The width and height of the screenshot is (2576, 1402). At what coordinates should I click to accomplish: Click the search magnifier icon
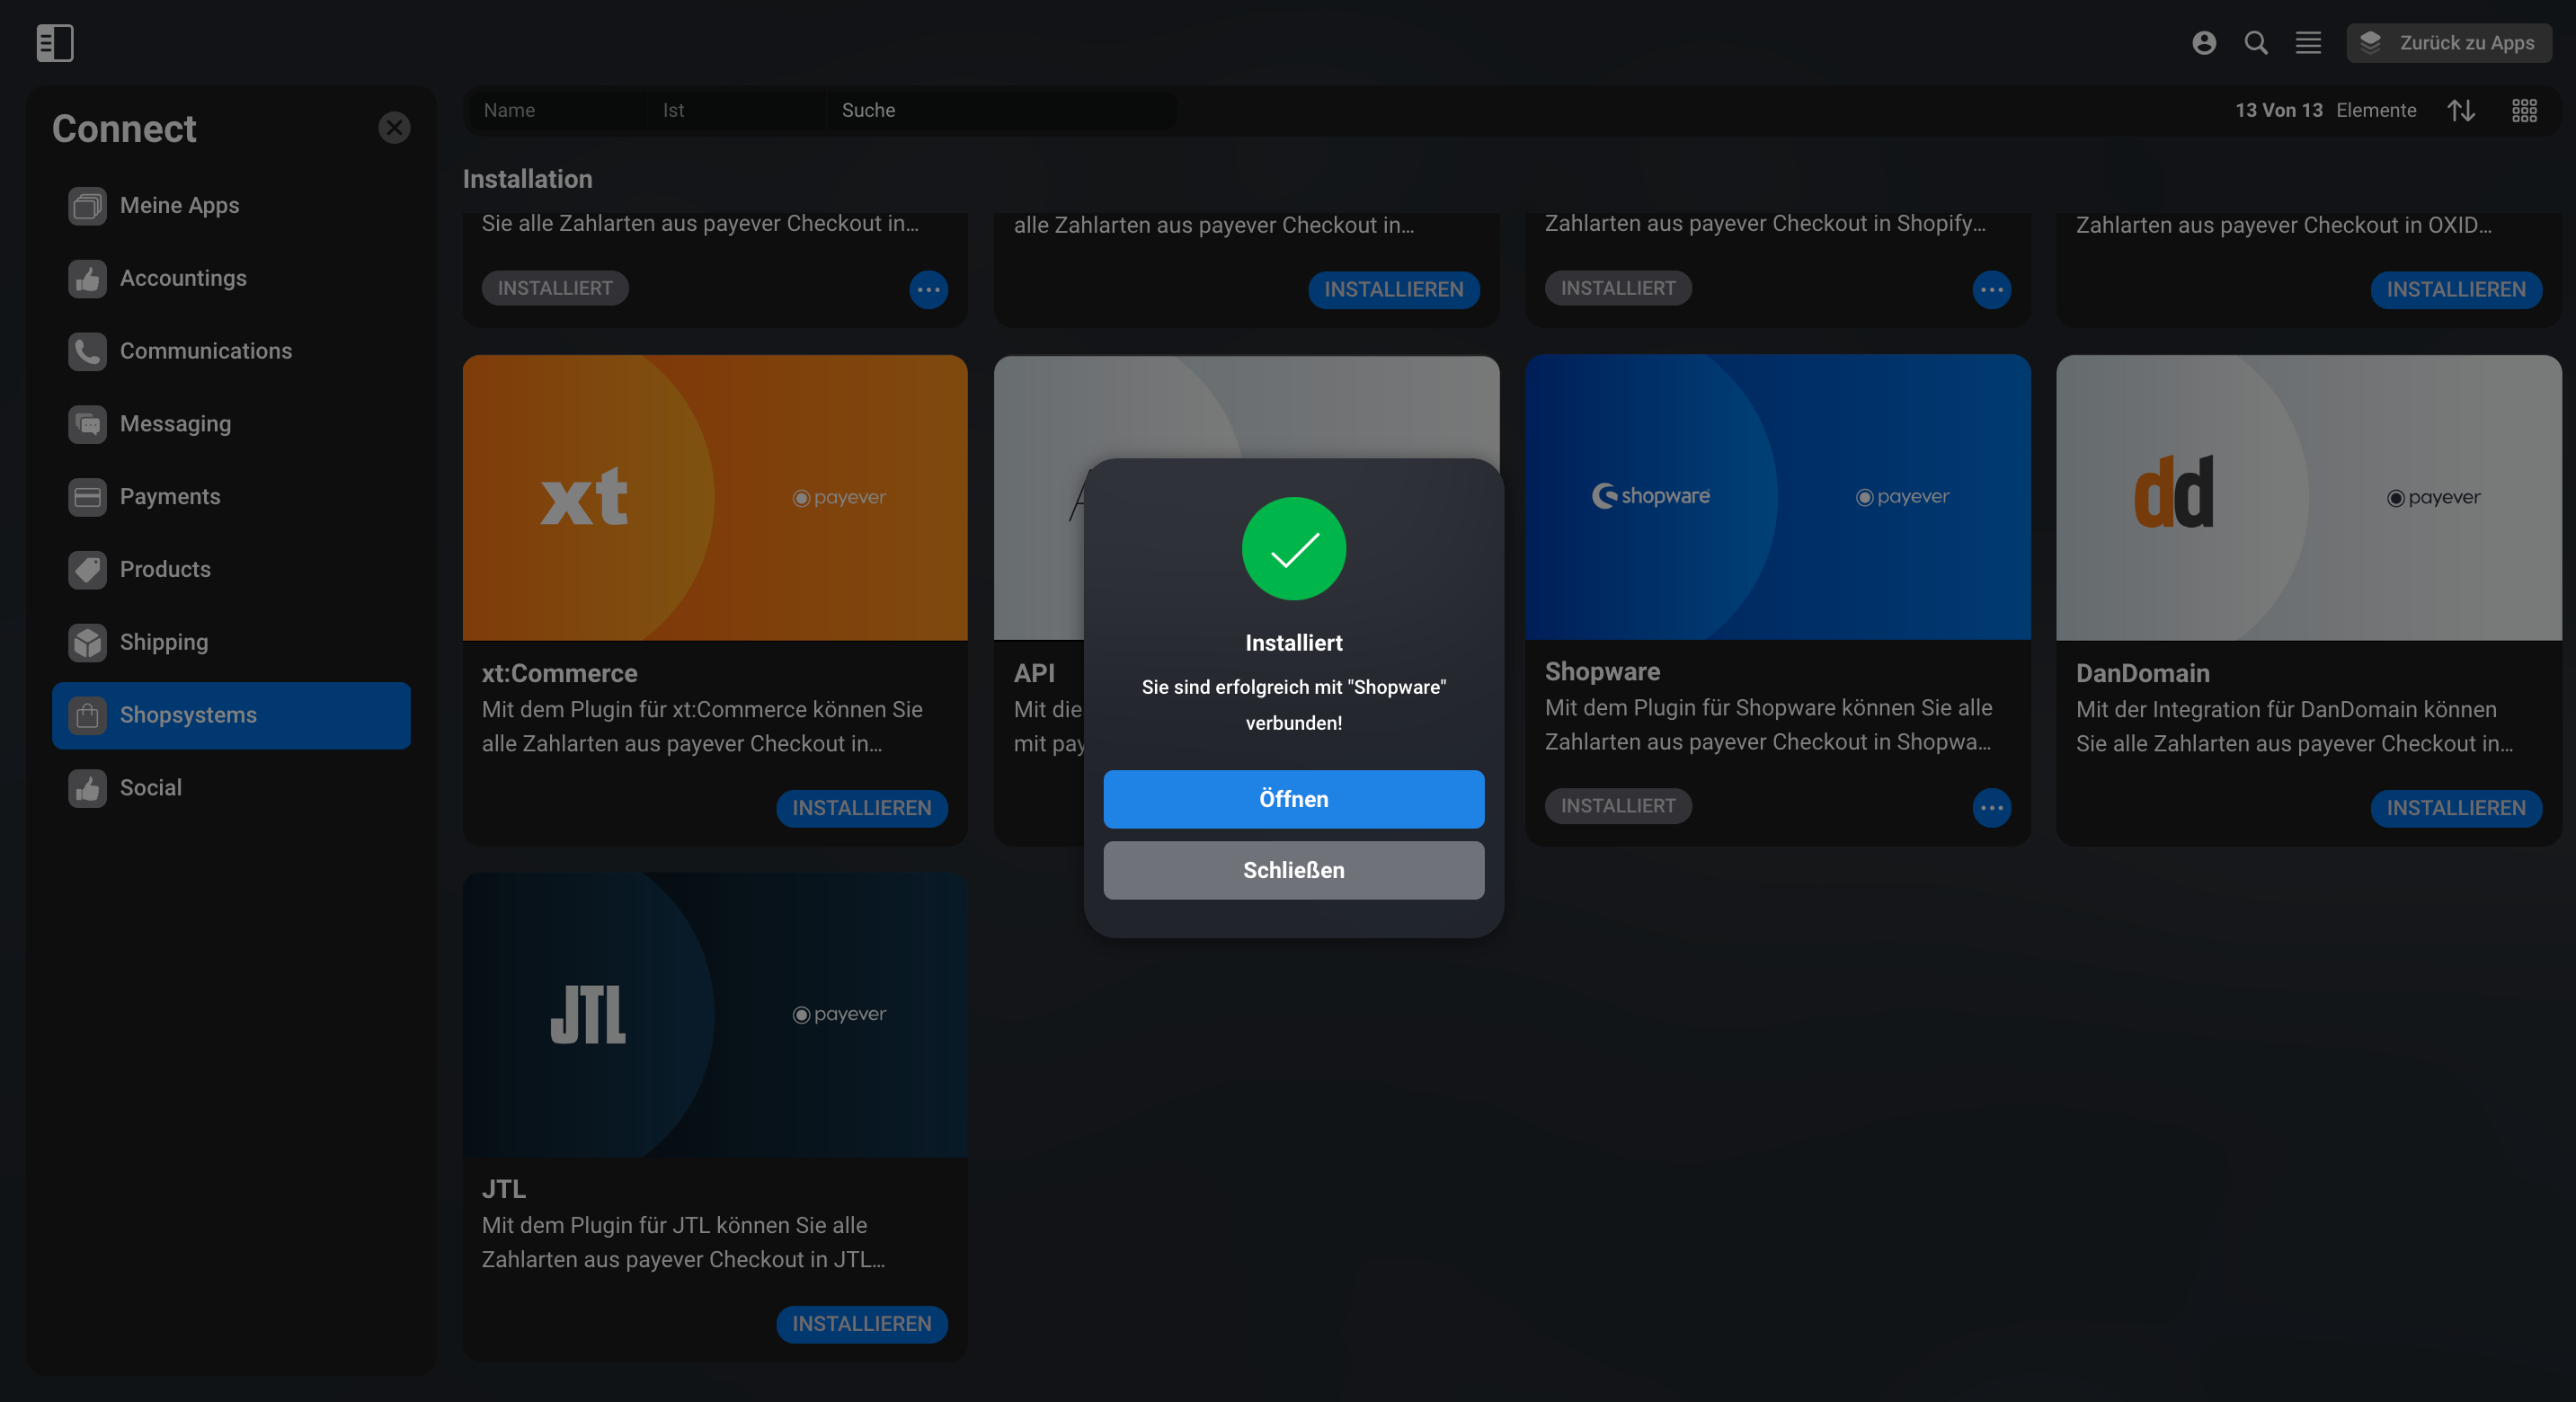[x=2256, y=43]
